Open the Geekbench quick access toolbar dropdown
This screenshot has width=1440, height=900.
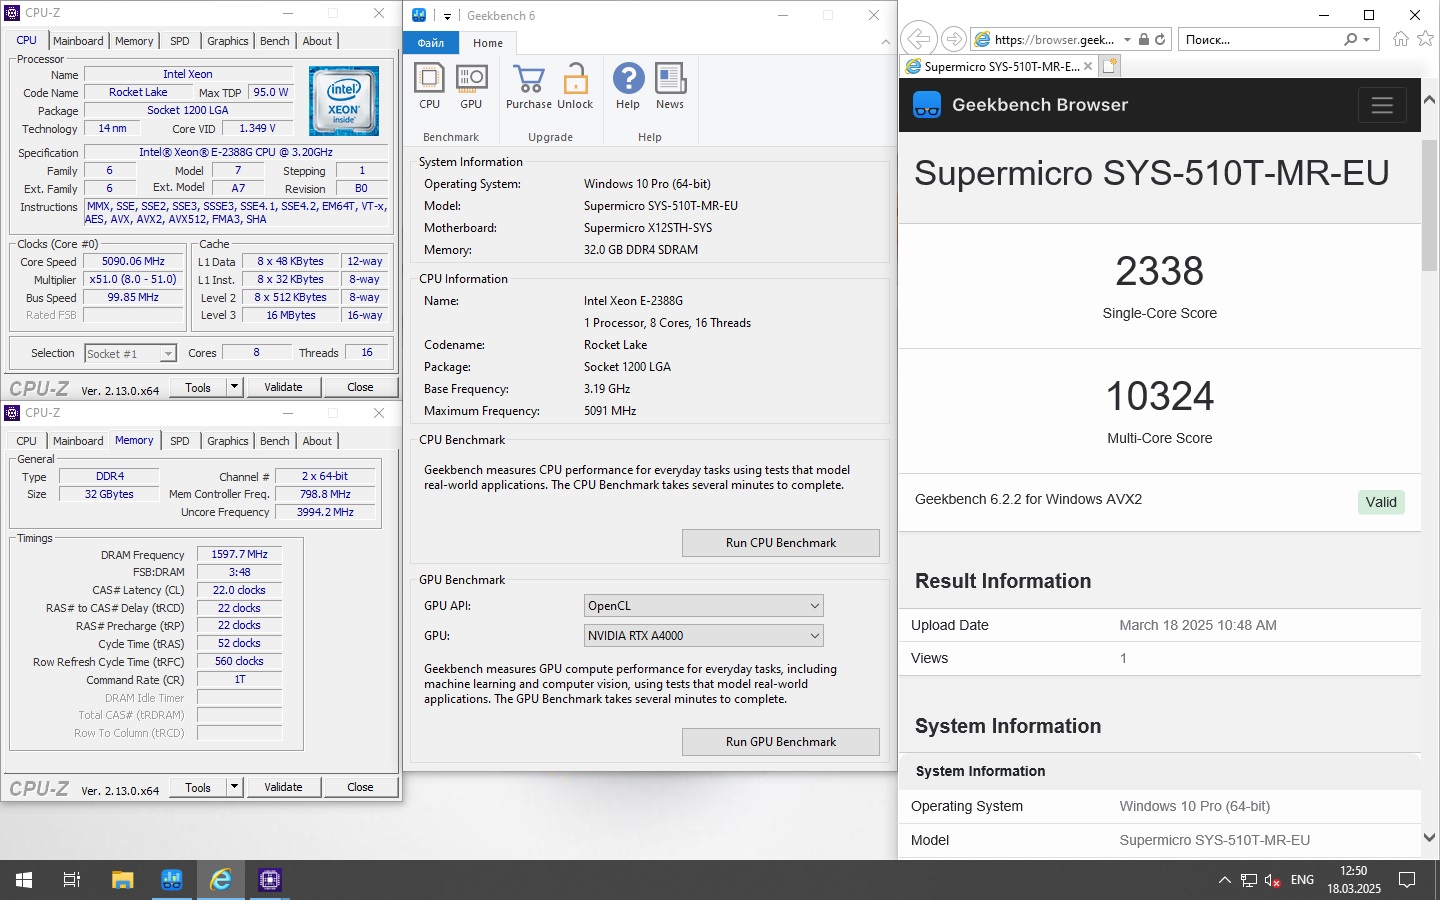pyautogui.click(x=447, y=16)
